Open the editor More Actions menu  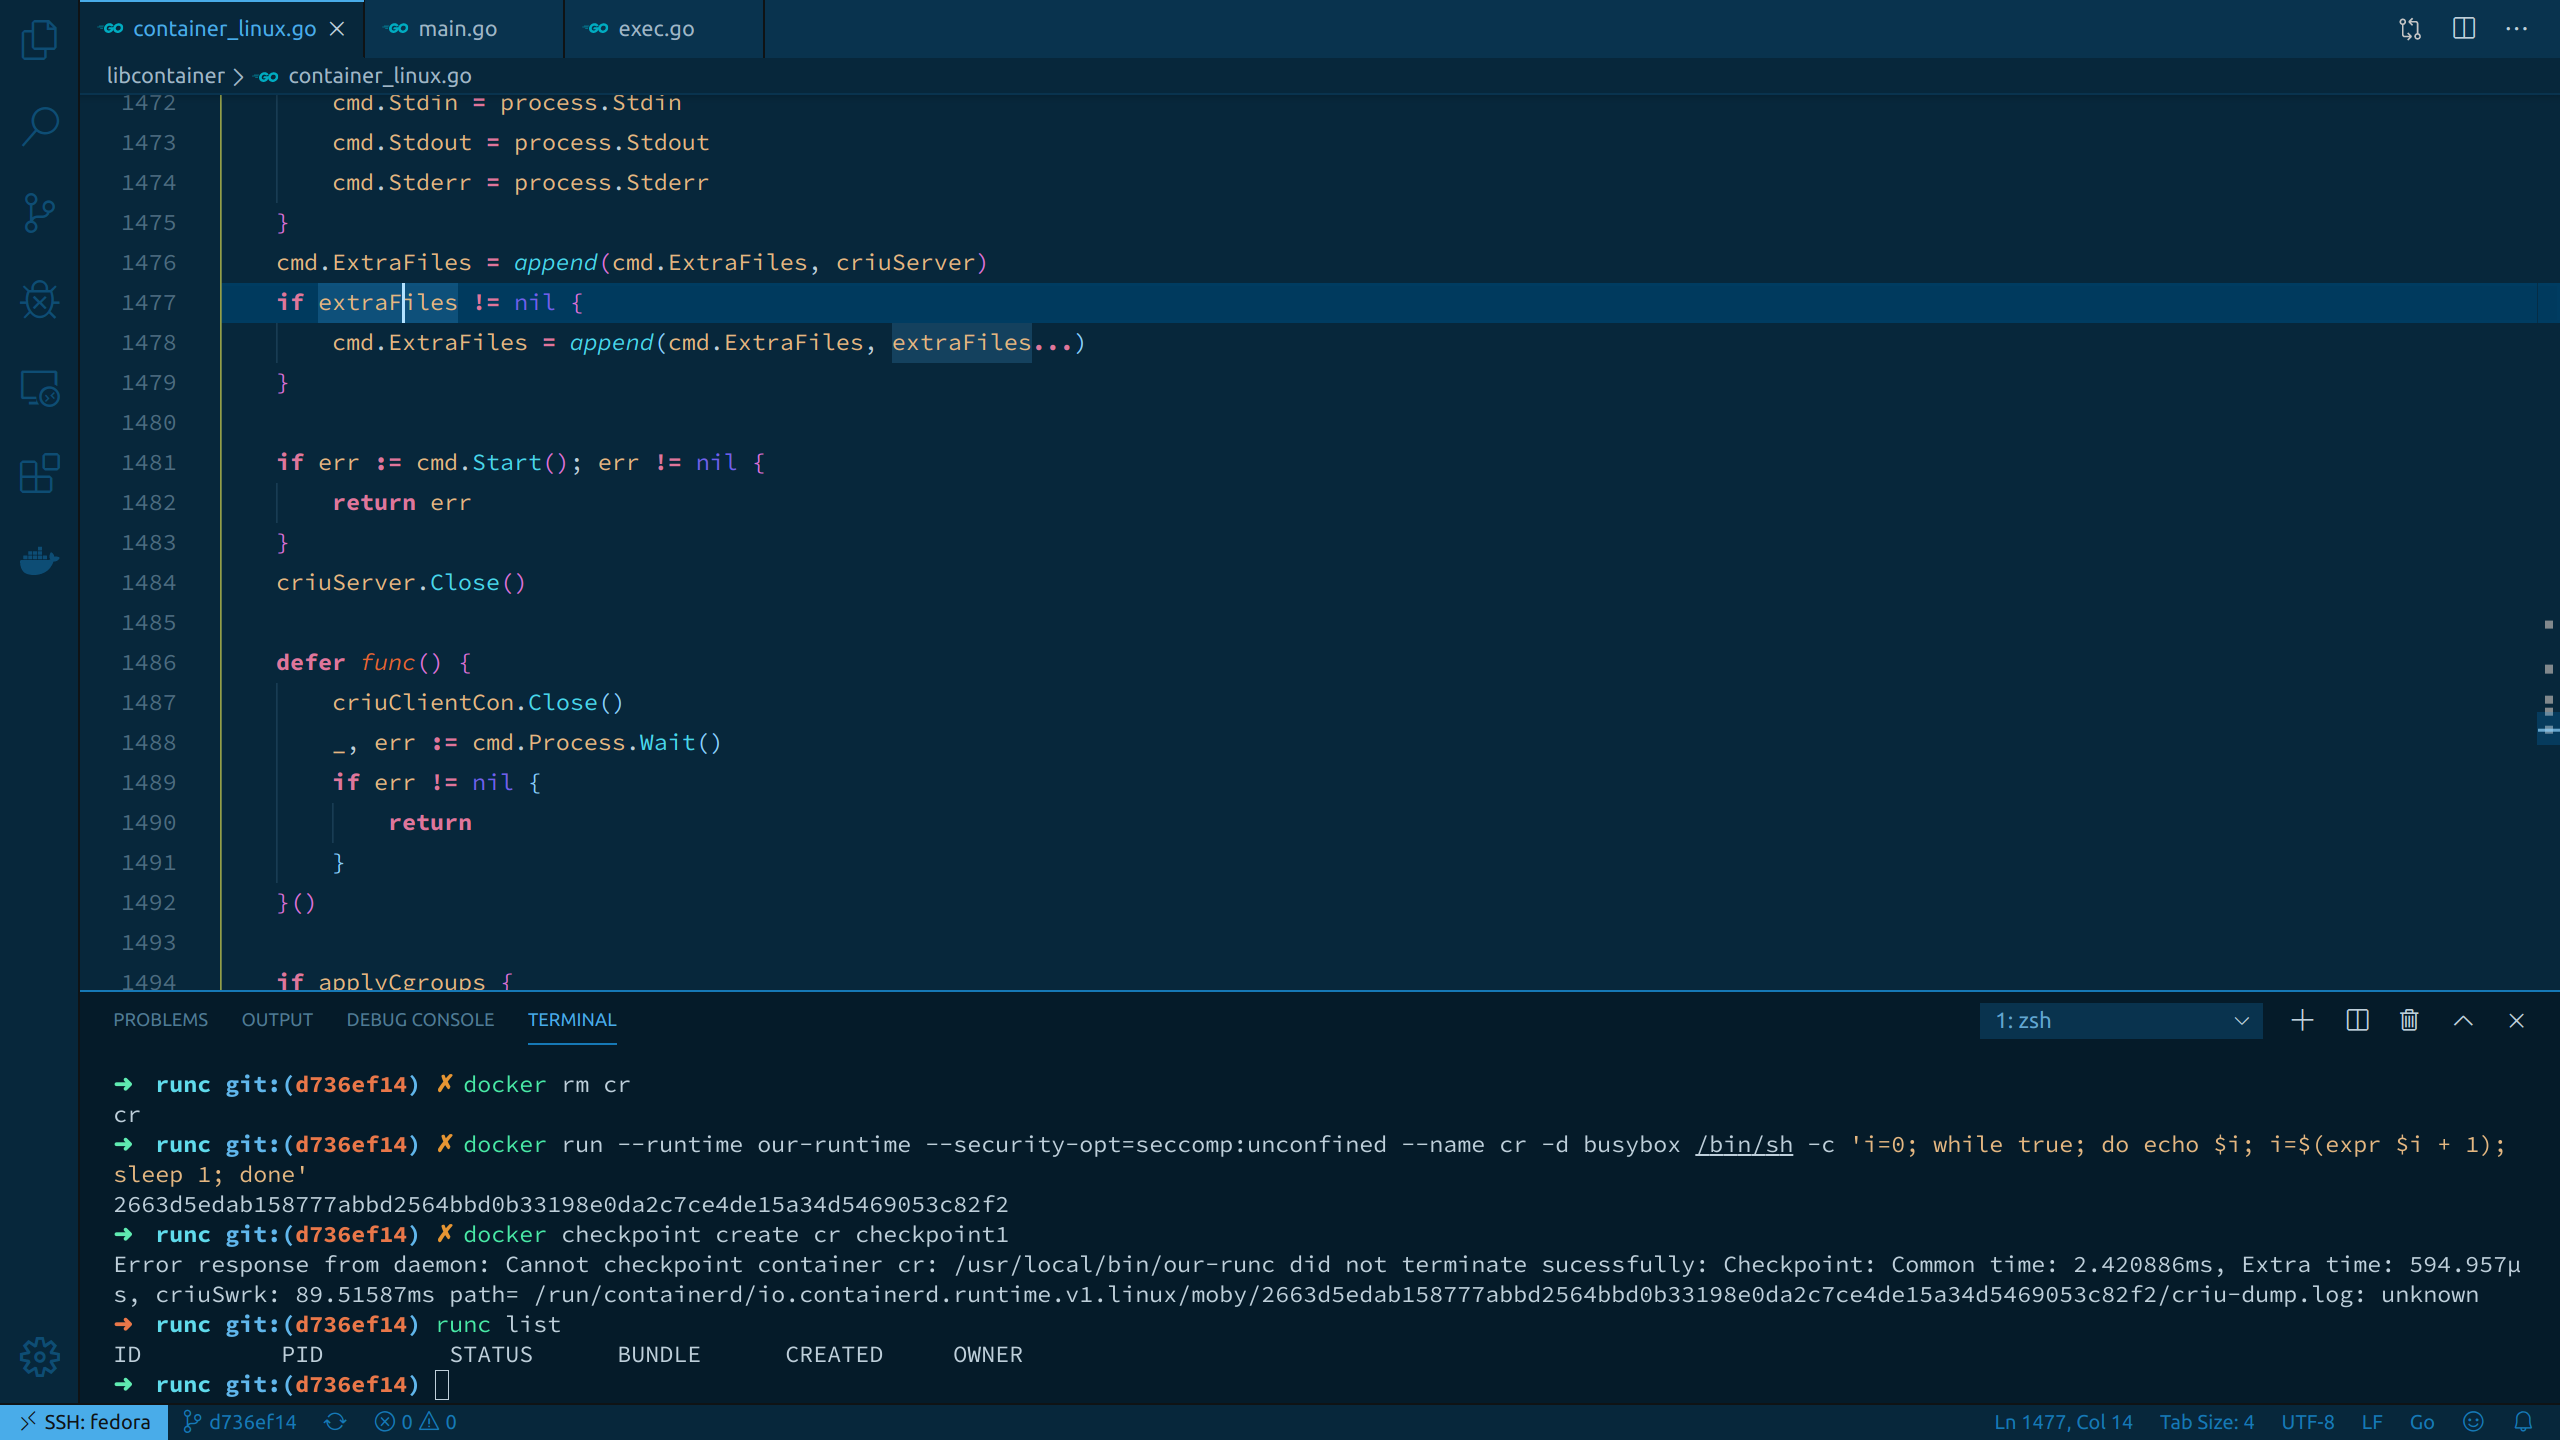coord(2518,28)
